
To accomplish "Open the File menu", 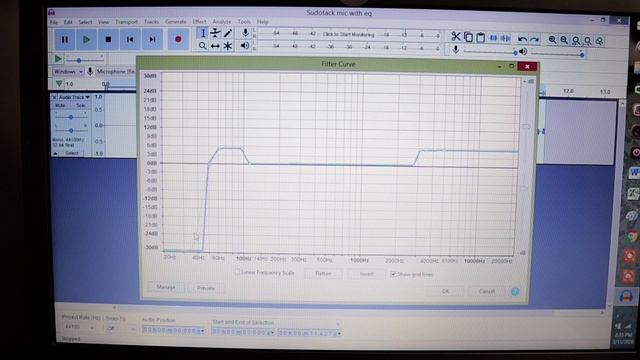I will pyautogui.click(x=54, y=22).
